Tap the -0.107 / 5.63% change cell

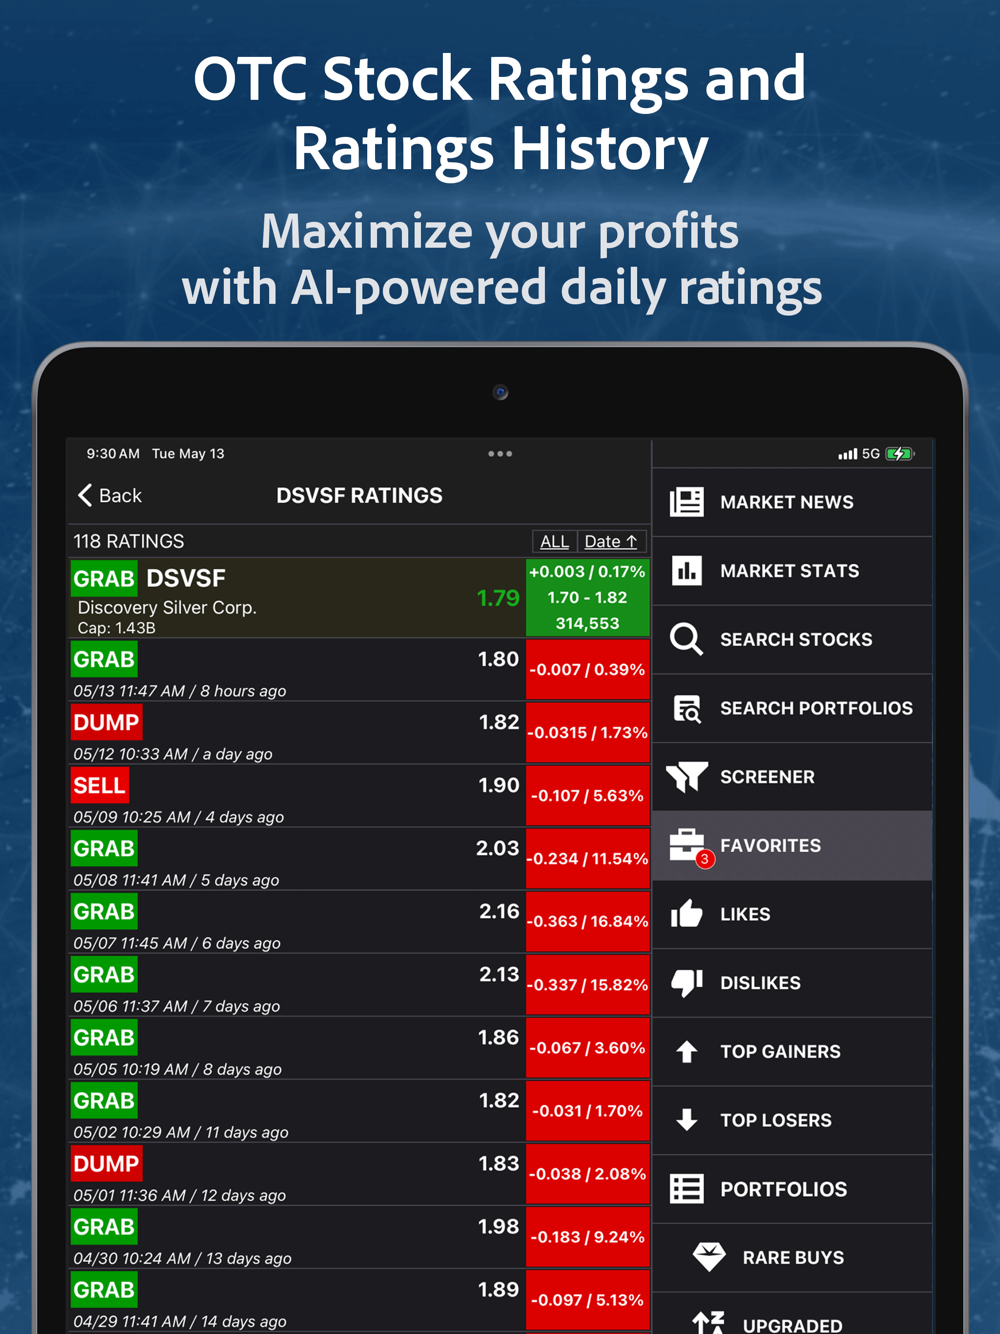[587, 796]
